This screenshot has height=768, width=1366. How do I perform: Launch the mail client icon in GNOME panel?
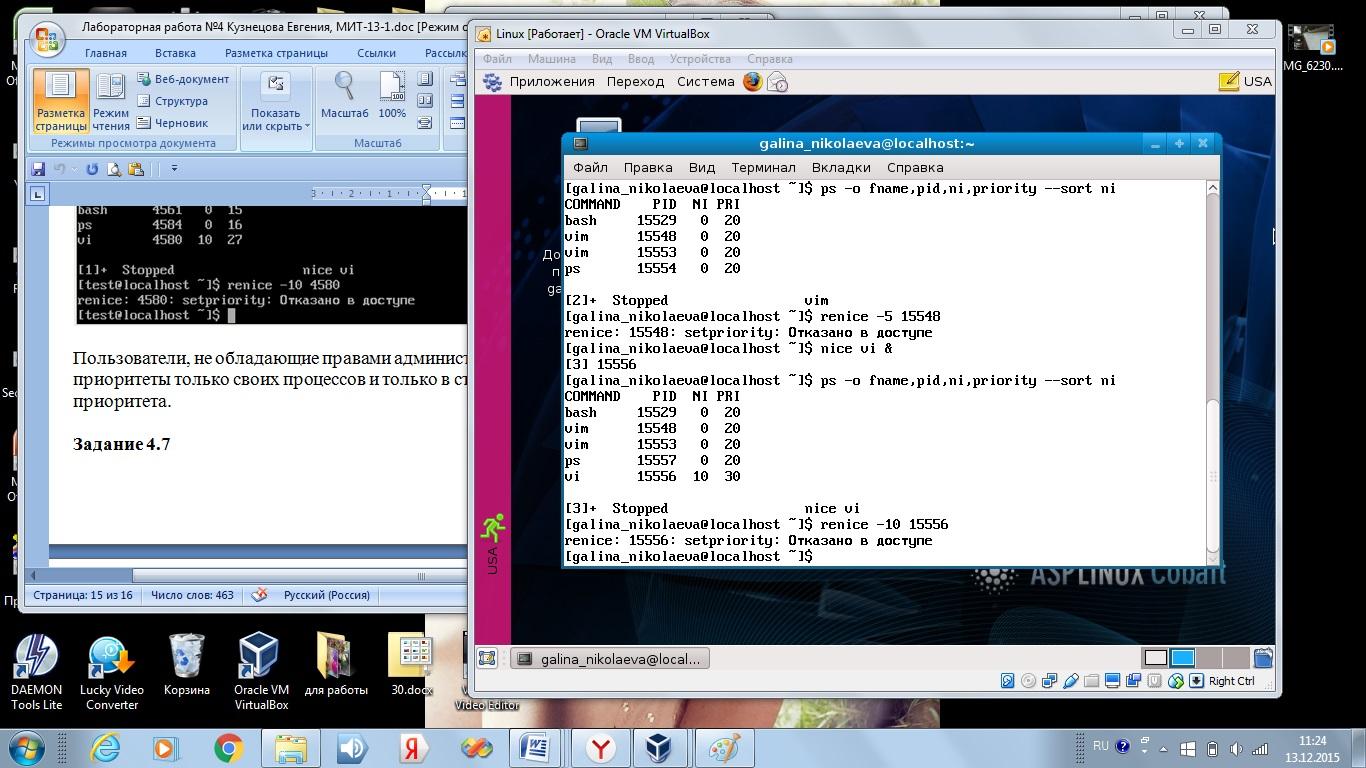tap(777, 82)
